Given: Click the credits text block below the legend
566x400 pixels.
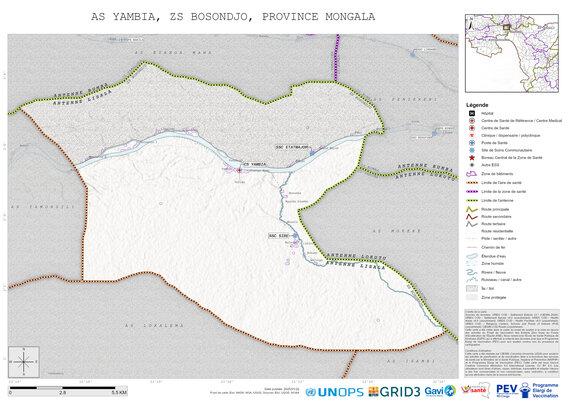Looking at the screenshot, I should [x=511, y=343].
